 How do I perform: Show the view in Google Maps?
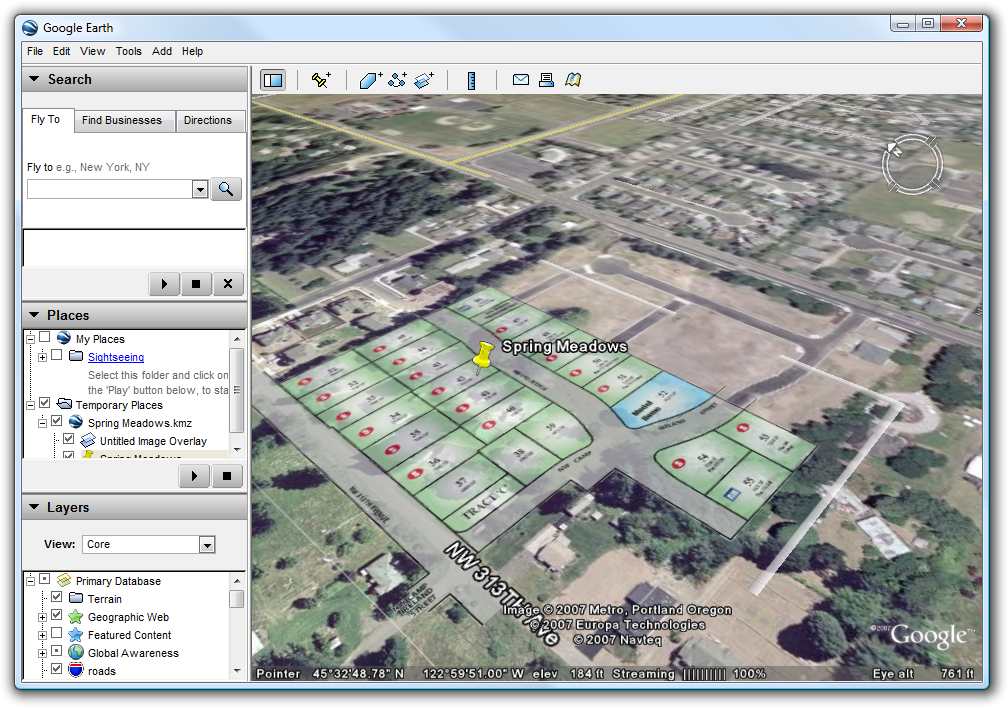tap(573, 80)
